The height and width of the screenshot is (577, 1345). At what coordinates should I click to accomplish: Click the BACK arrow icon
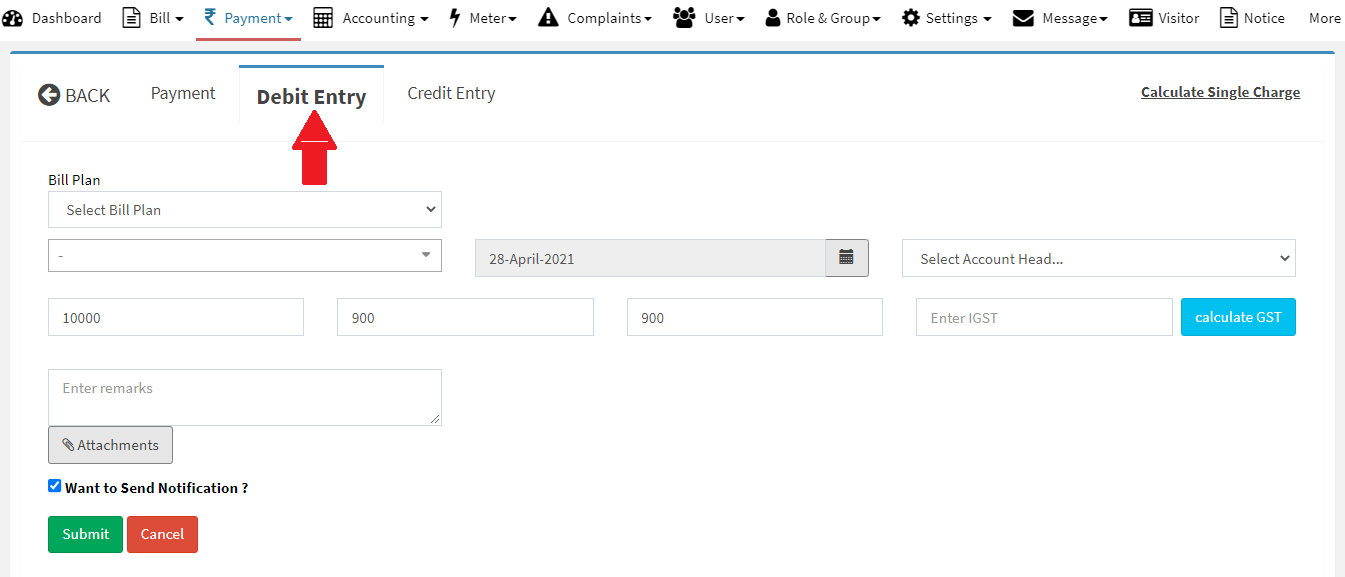(x=49, y=95)
